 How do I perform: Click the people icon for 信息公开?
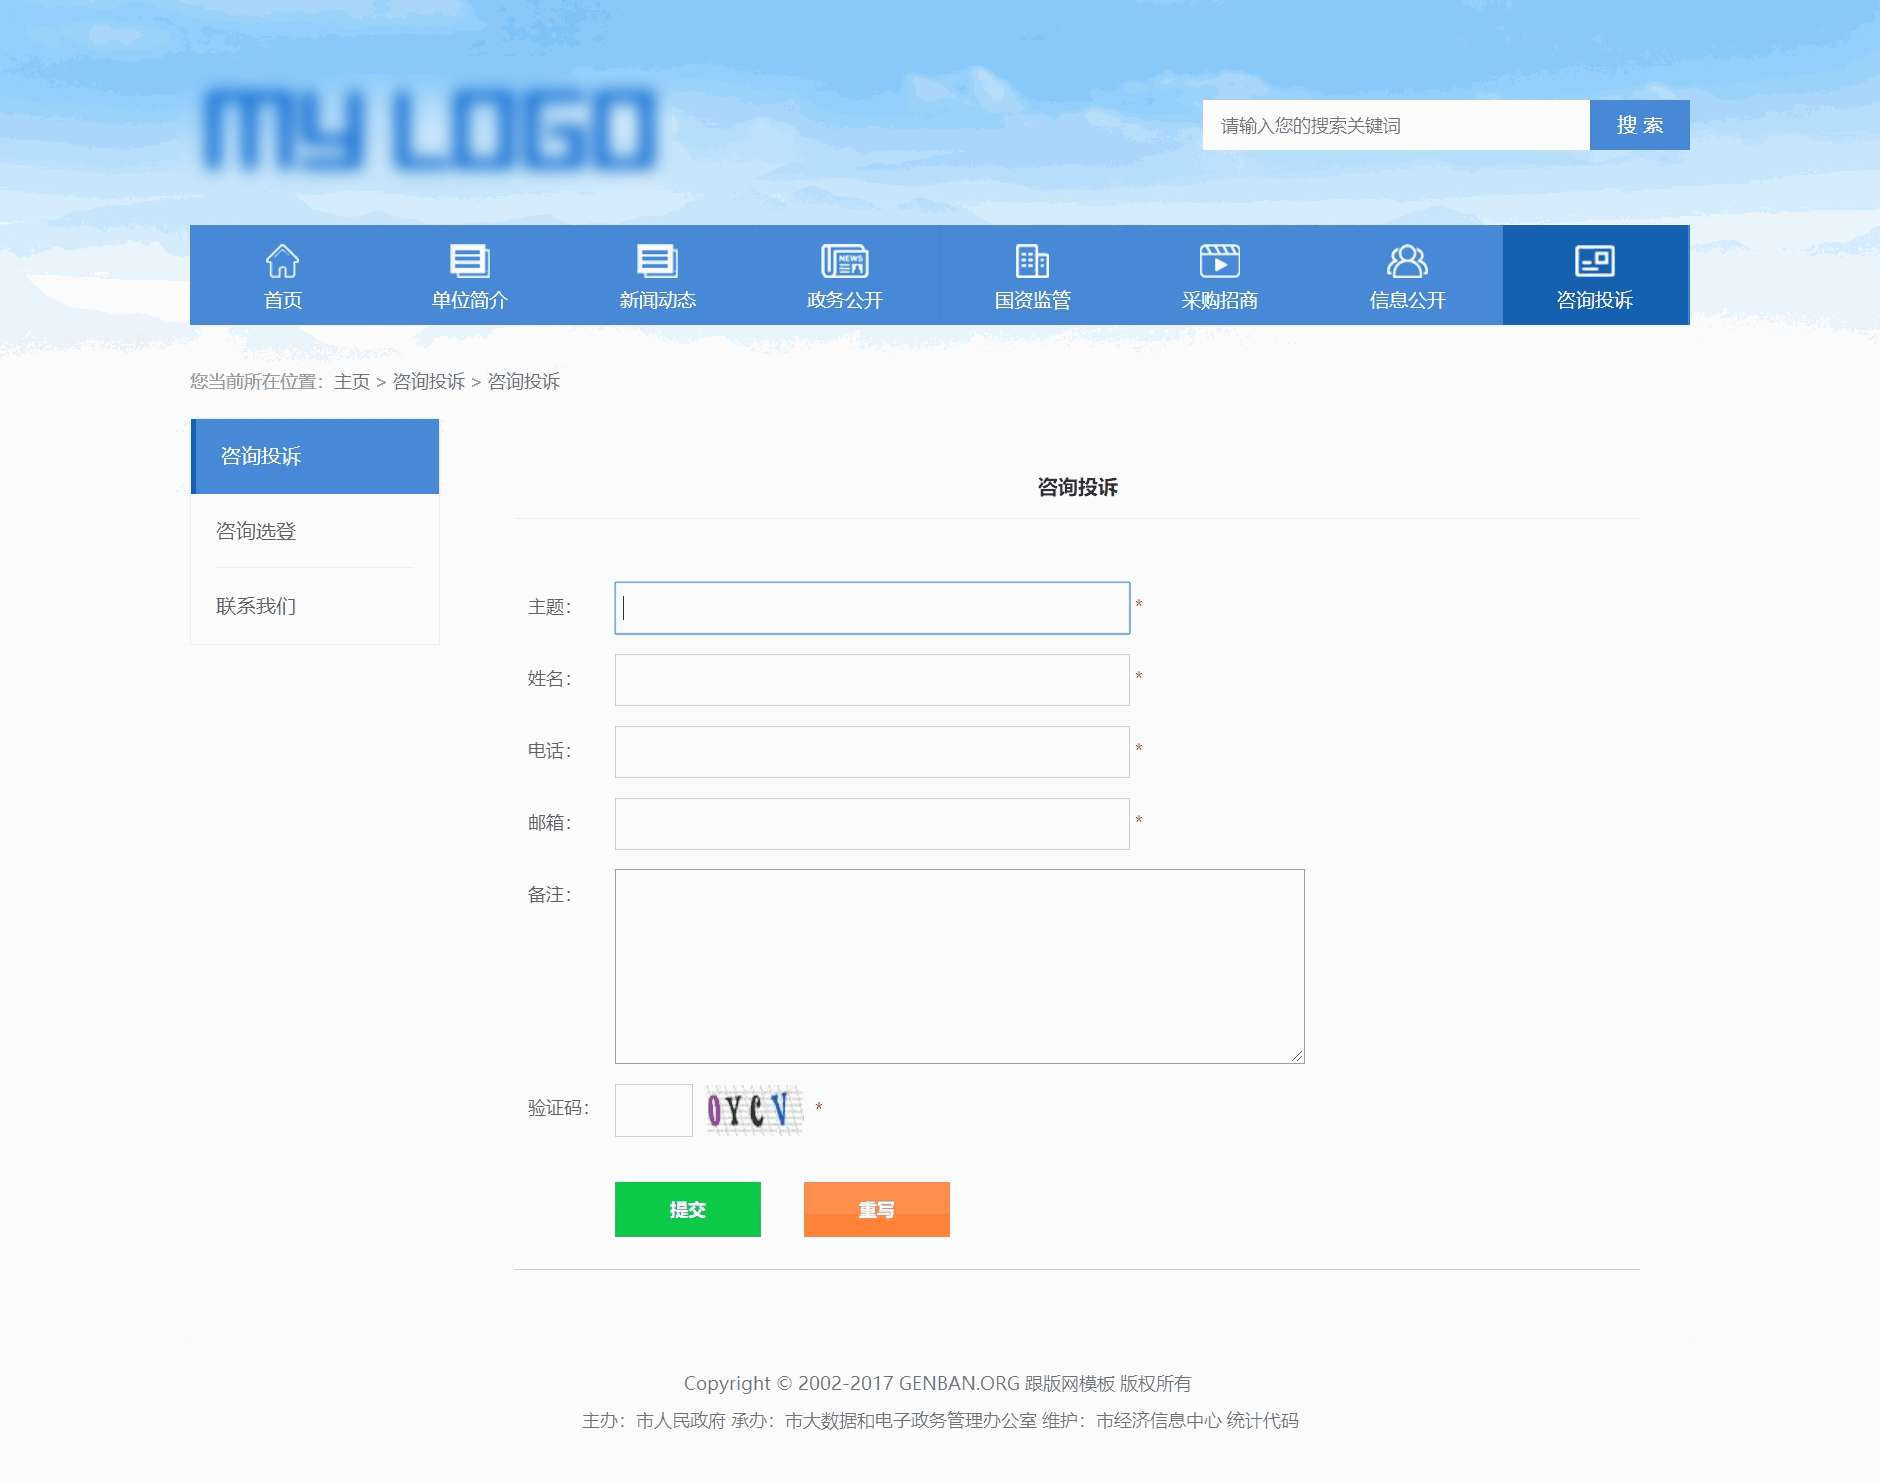click(1407, 261)
